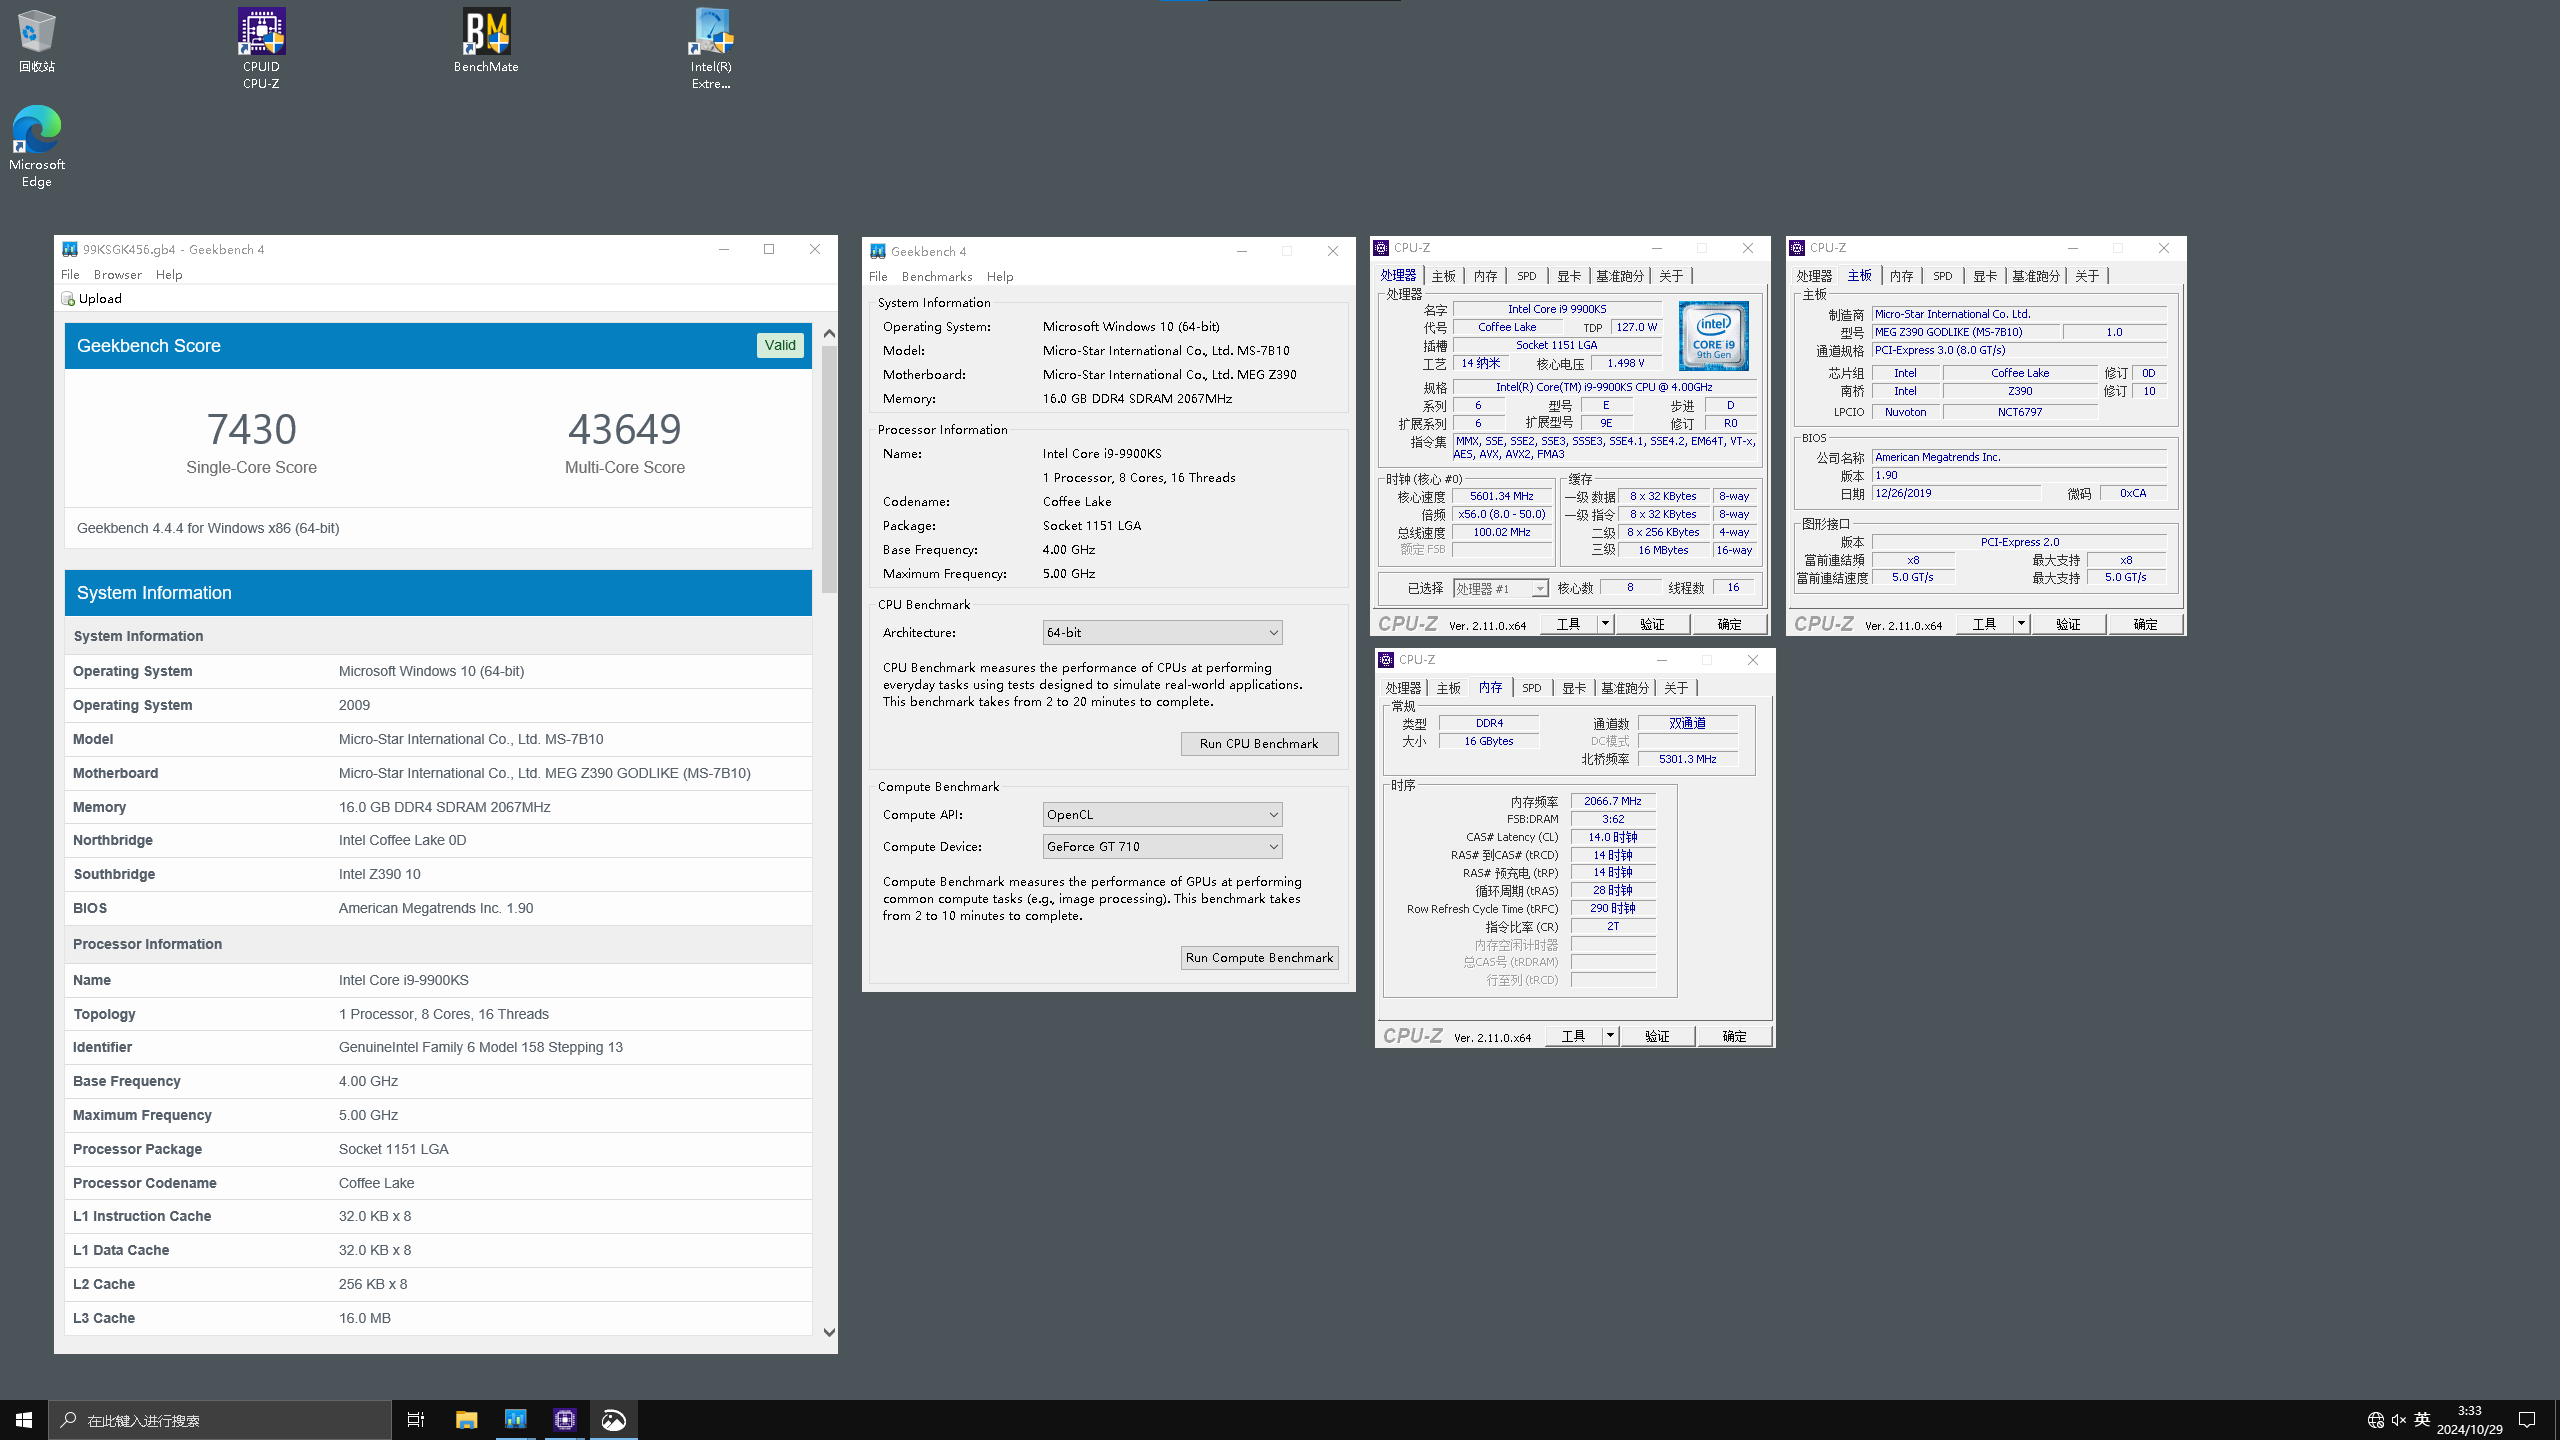Switch to CPU-Z app on the taskbar
Image resolution: width=2560 pixels, height=1440 pixels.
pyautogui.click(x=565, y=1419)
